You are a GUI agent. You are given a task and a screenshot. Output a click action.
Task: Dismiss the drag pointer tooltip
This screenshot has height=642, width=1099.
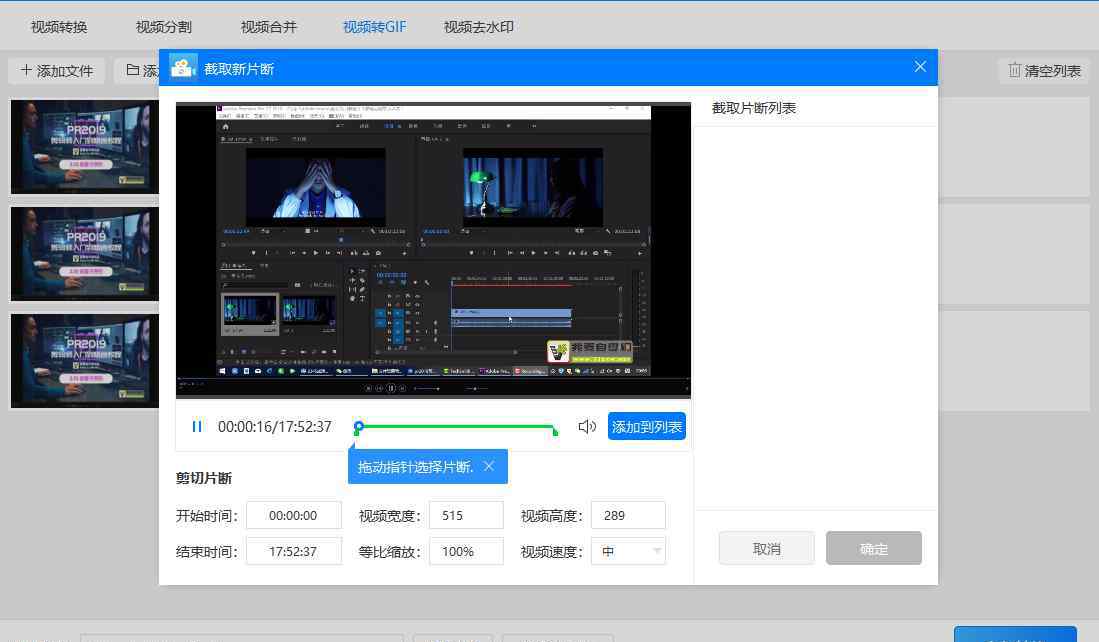point(488,467)
